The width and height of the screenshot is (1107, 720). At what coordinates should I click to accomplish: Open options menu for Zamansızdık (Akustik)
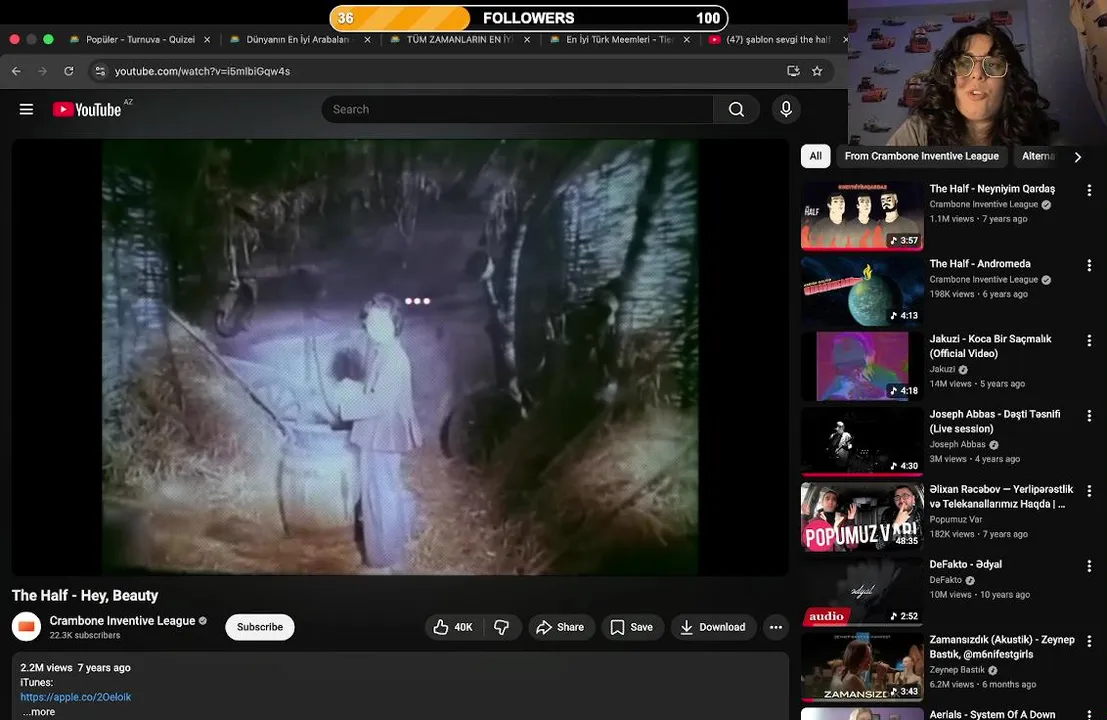(x=1089, y=641)
